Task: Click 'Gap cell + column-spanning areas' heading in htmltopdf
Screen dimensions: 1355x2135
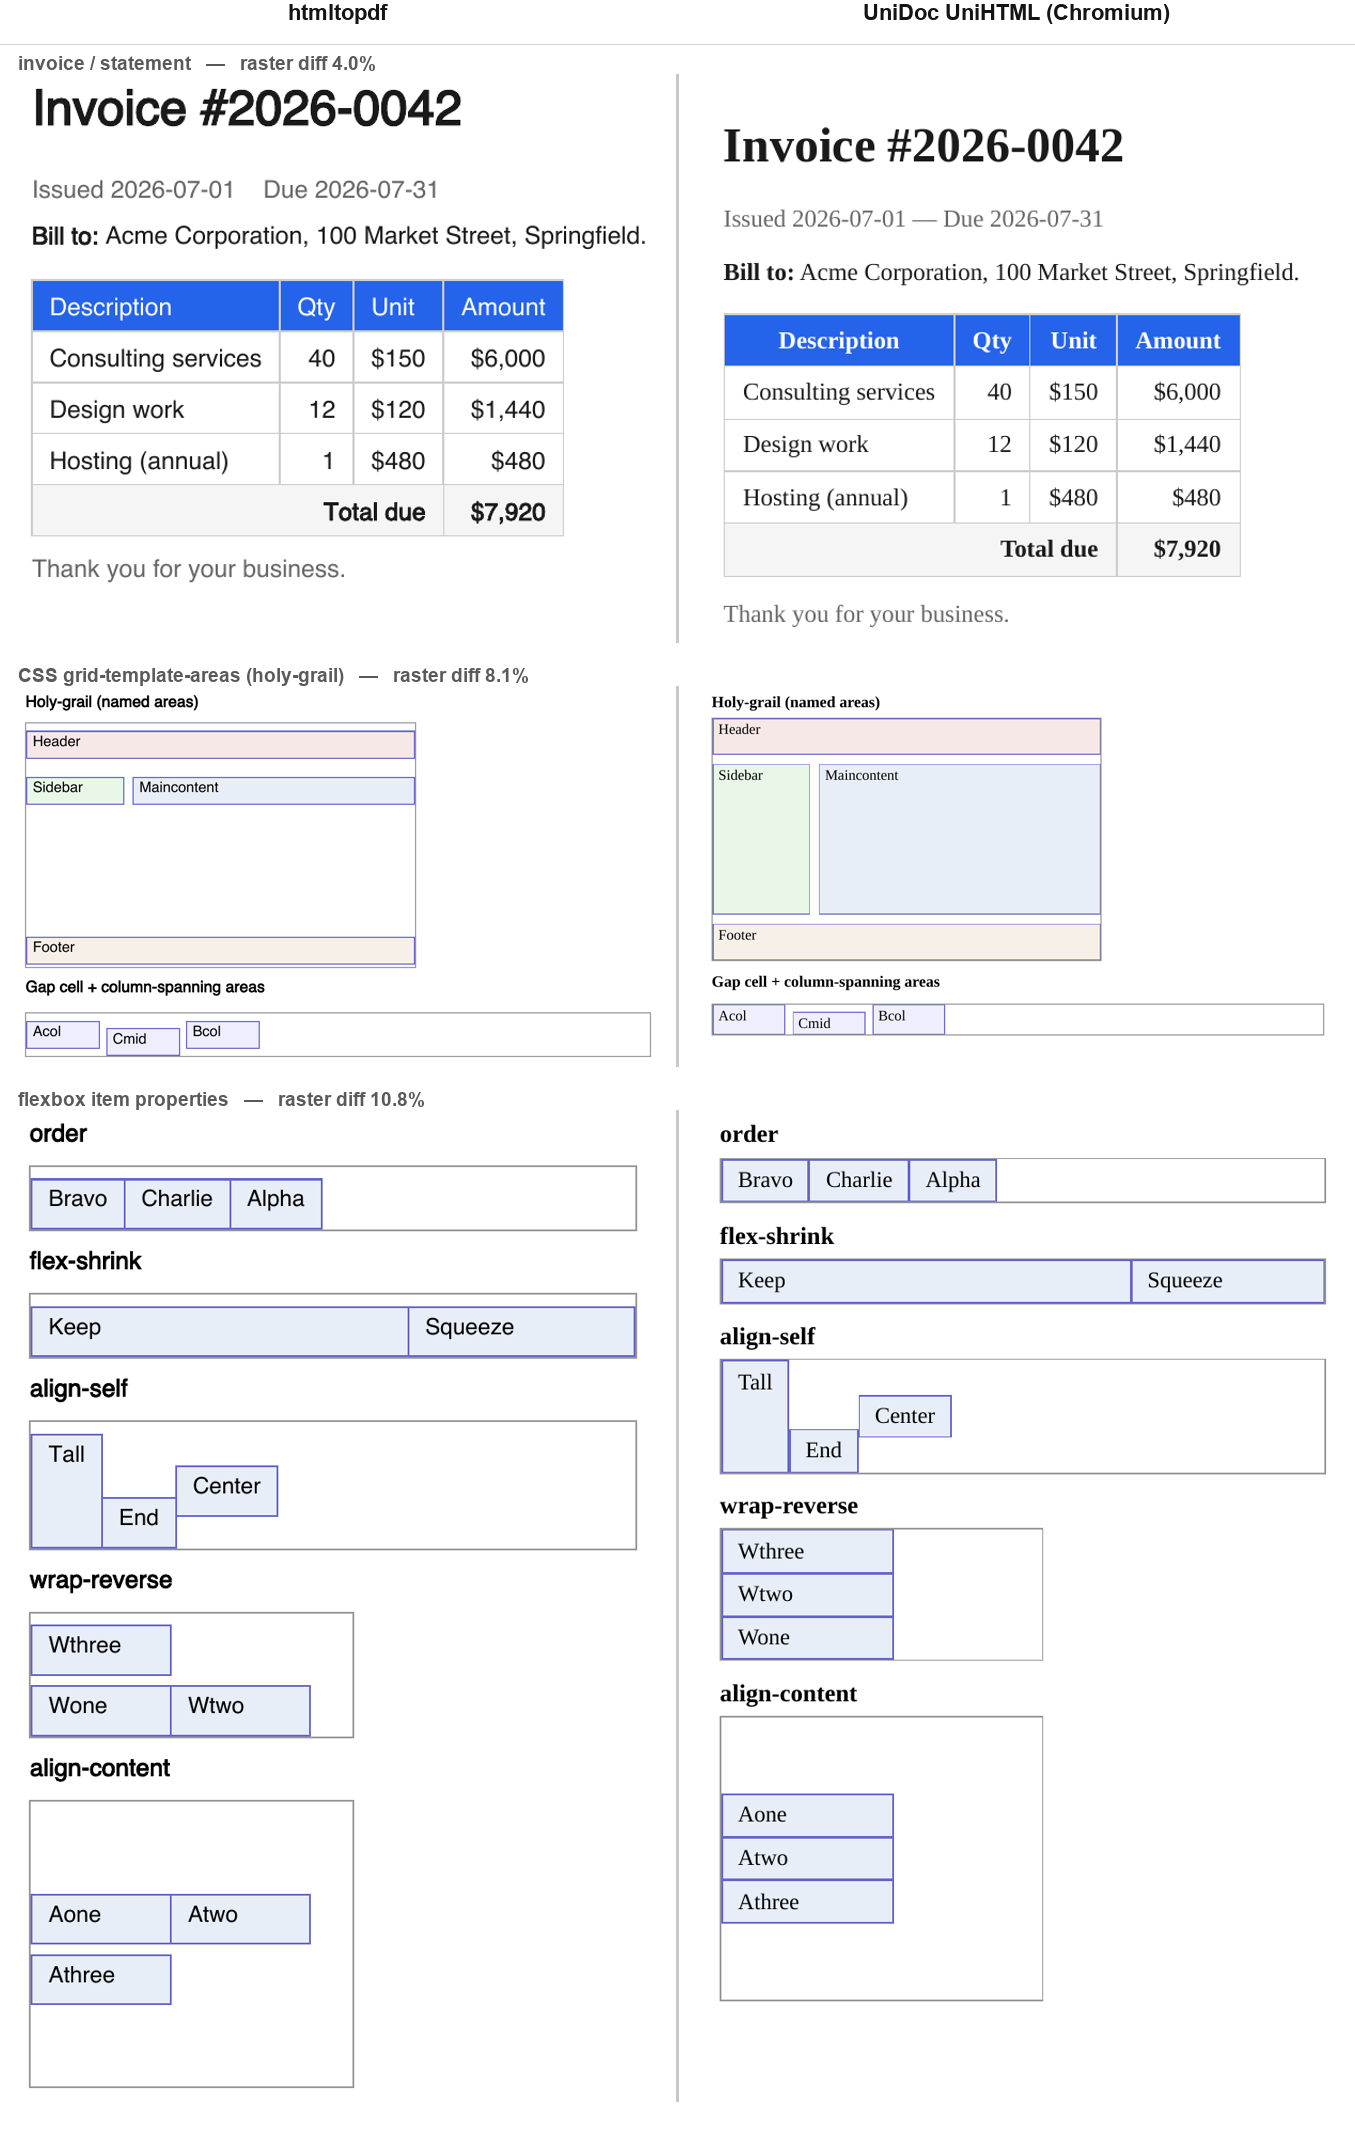Action: [145, 987]
